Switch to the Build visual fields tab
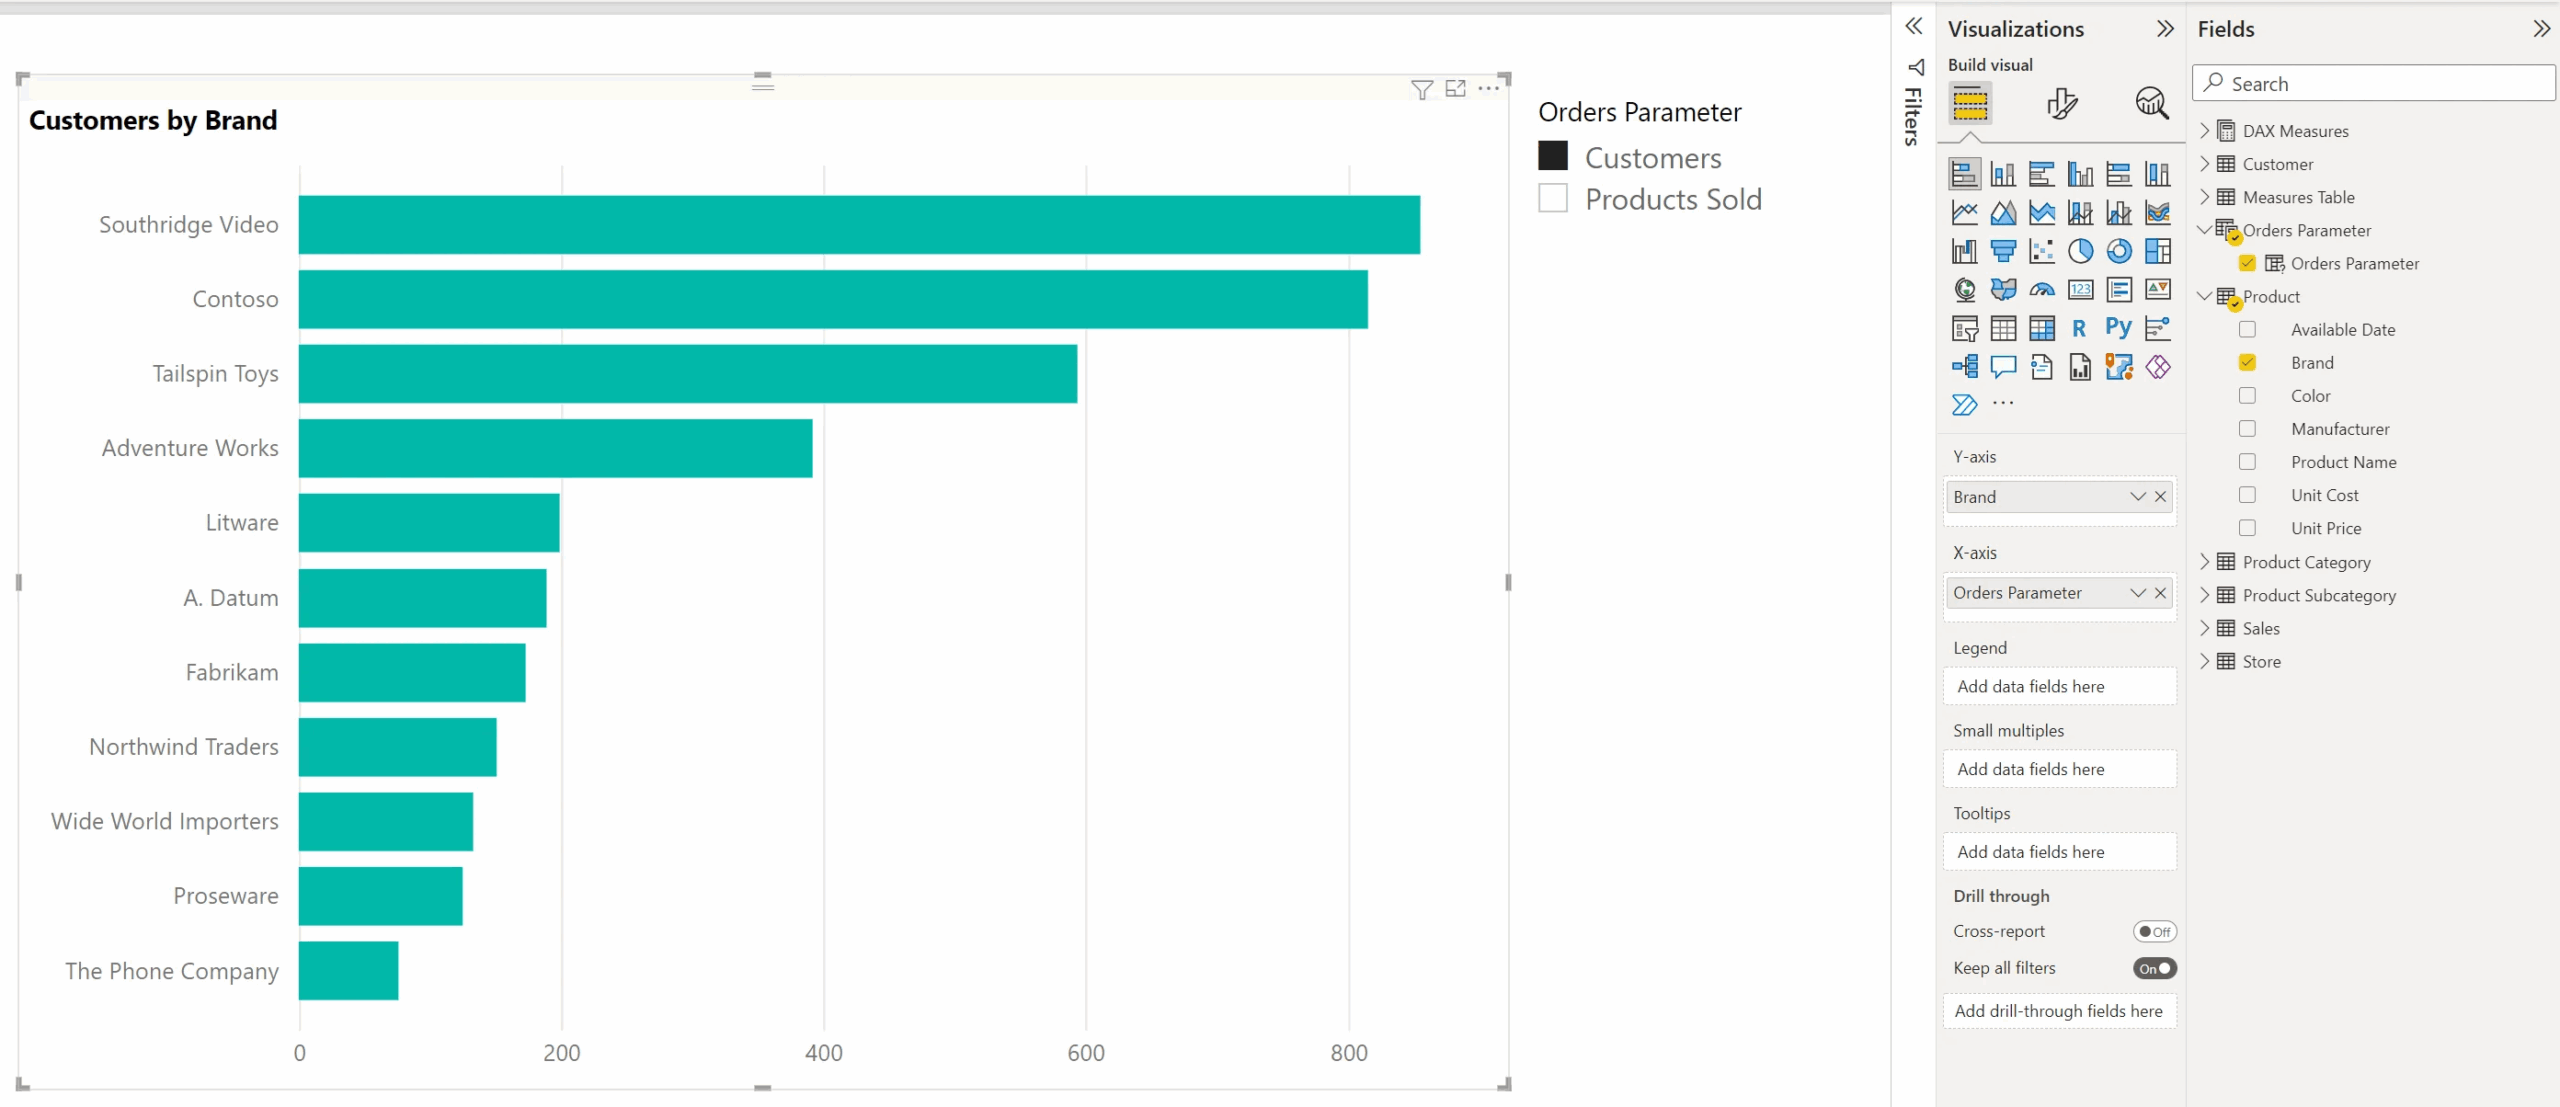The height and width of the screenshot is (1107, 2560). tap(1969, 103)
